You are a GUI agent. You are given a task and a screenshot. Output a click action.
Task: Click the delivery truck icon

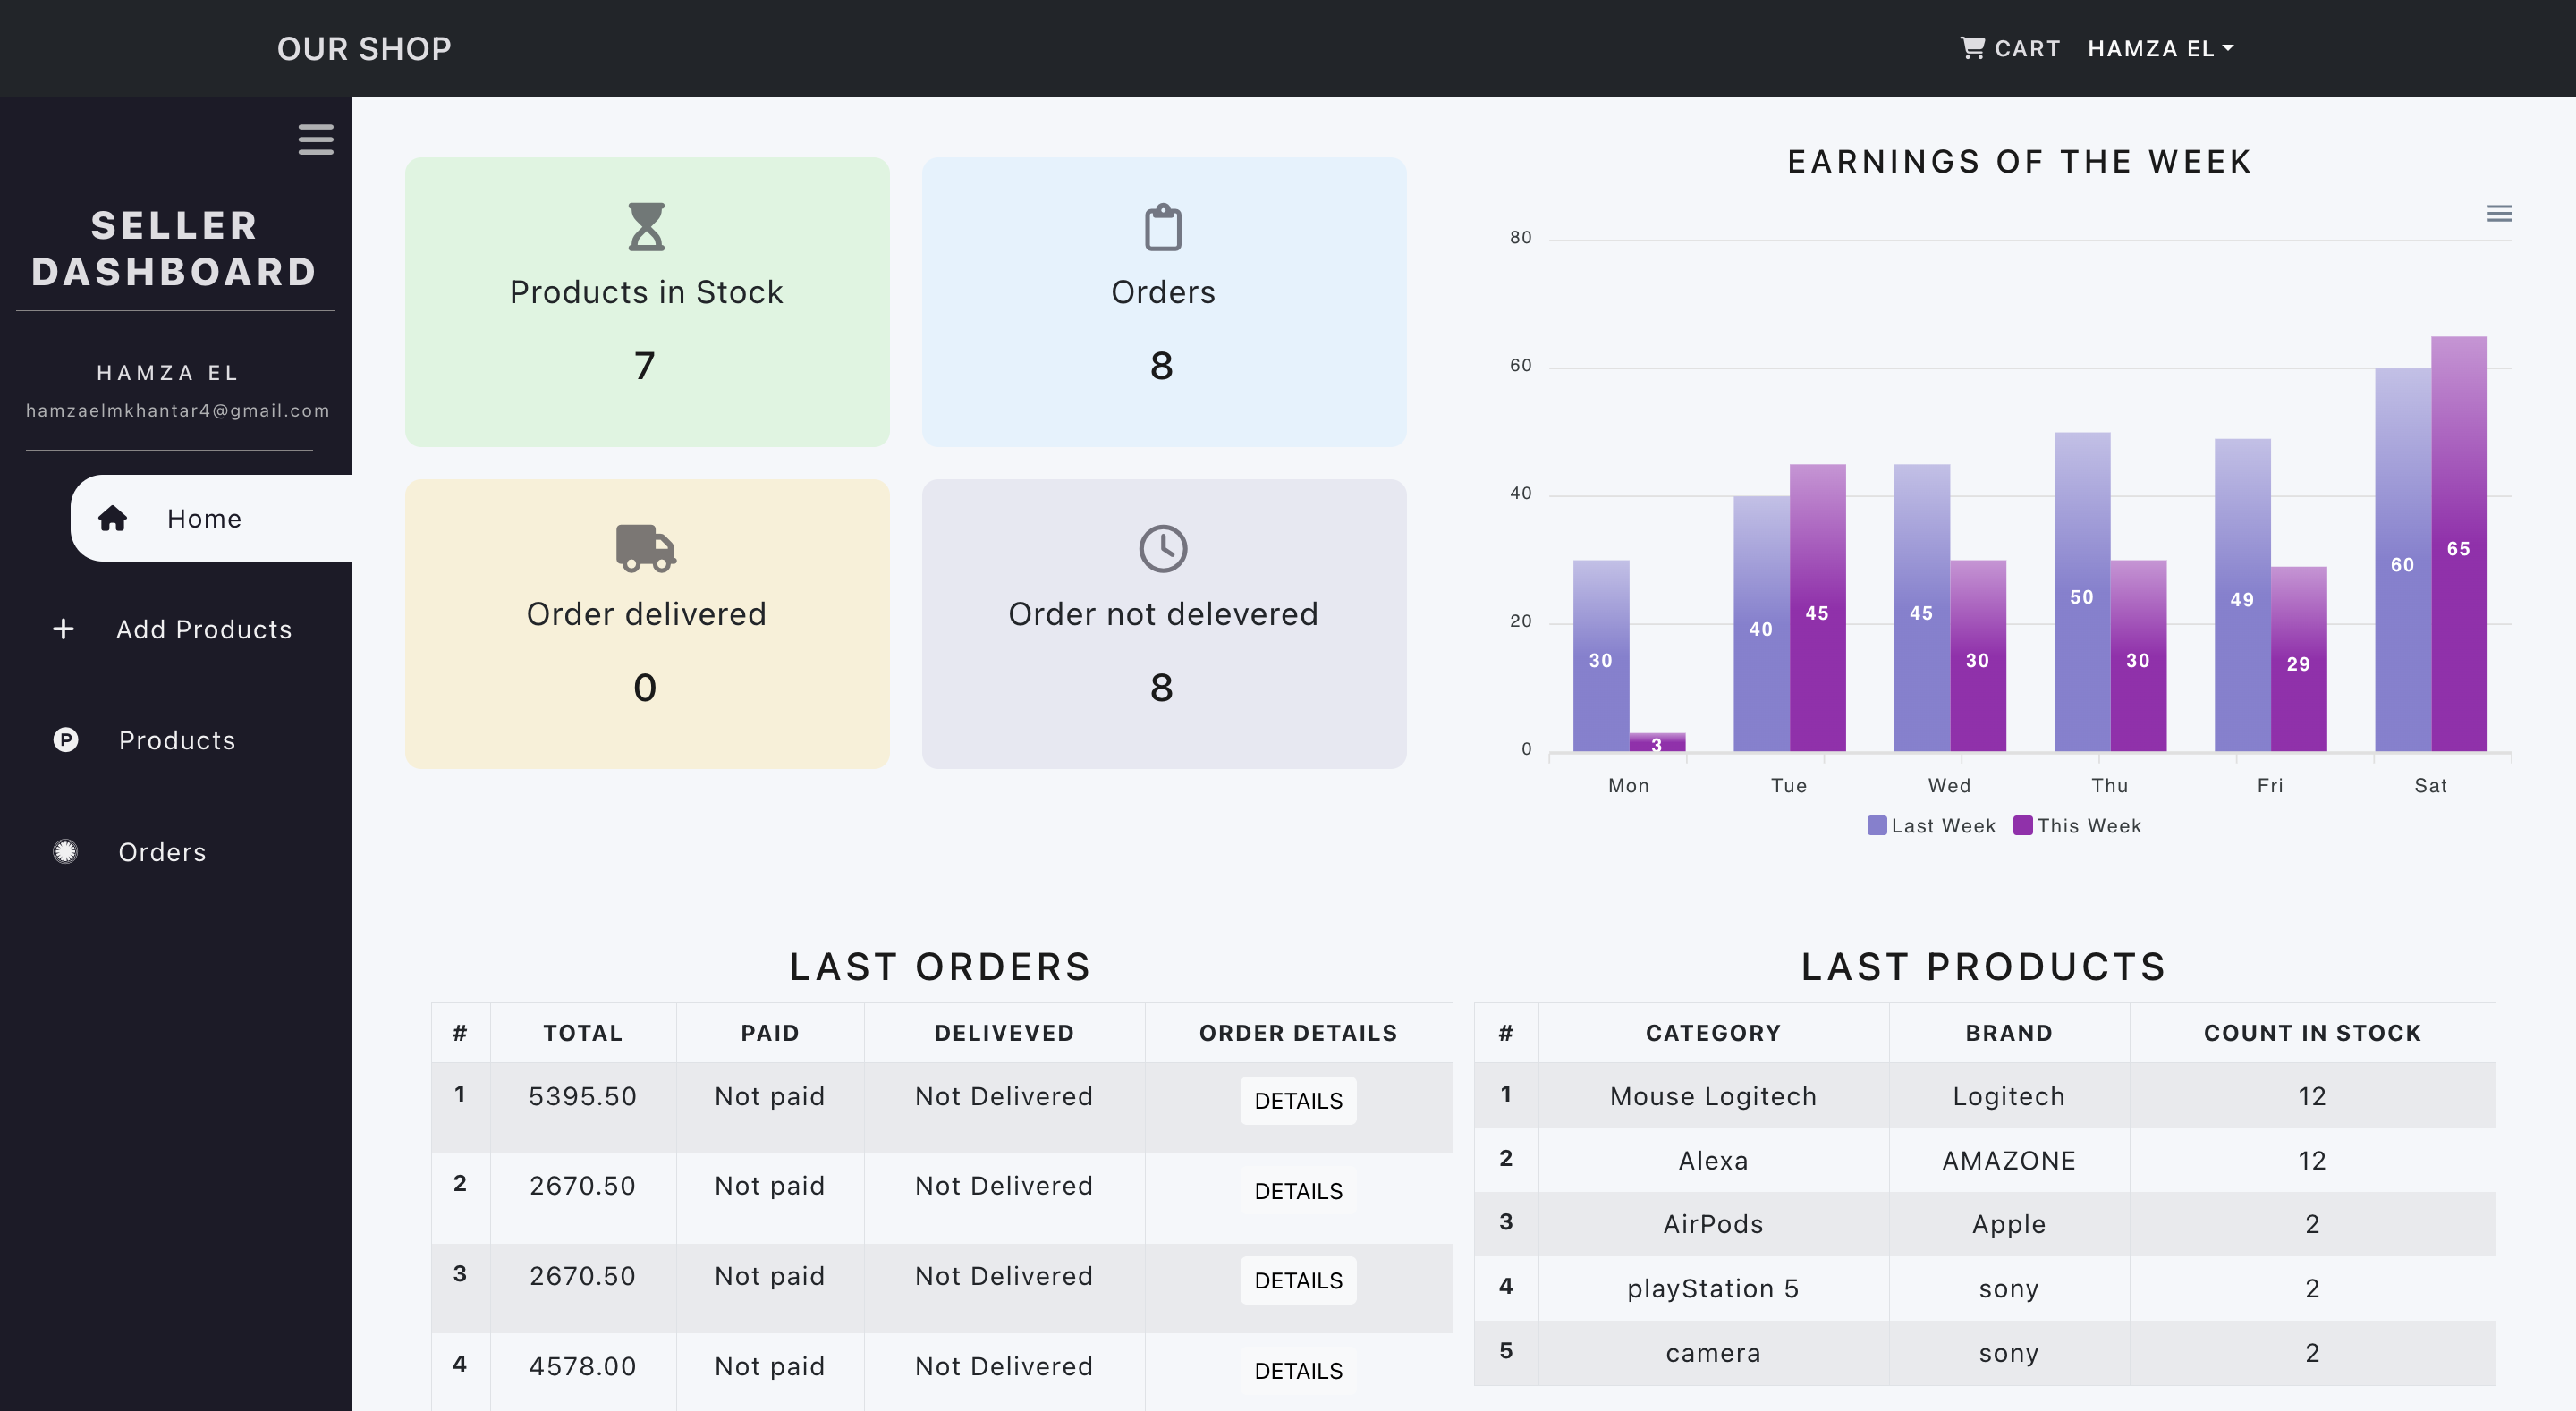click(646, 548)
